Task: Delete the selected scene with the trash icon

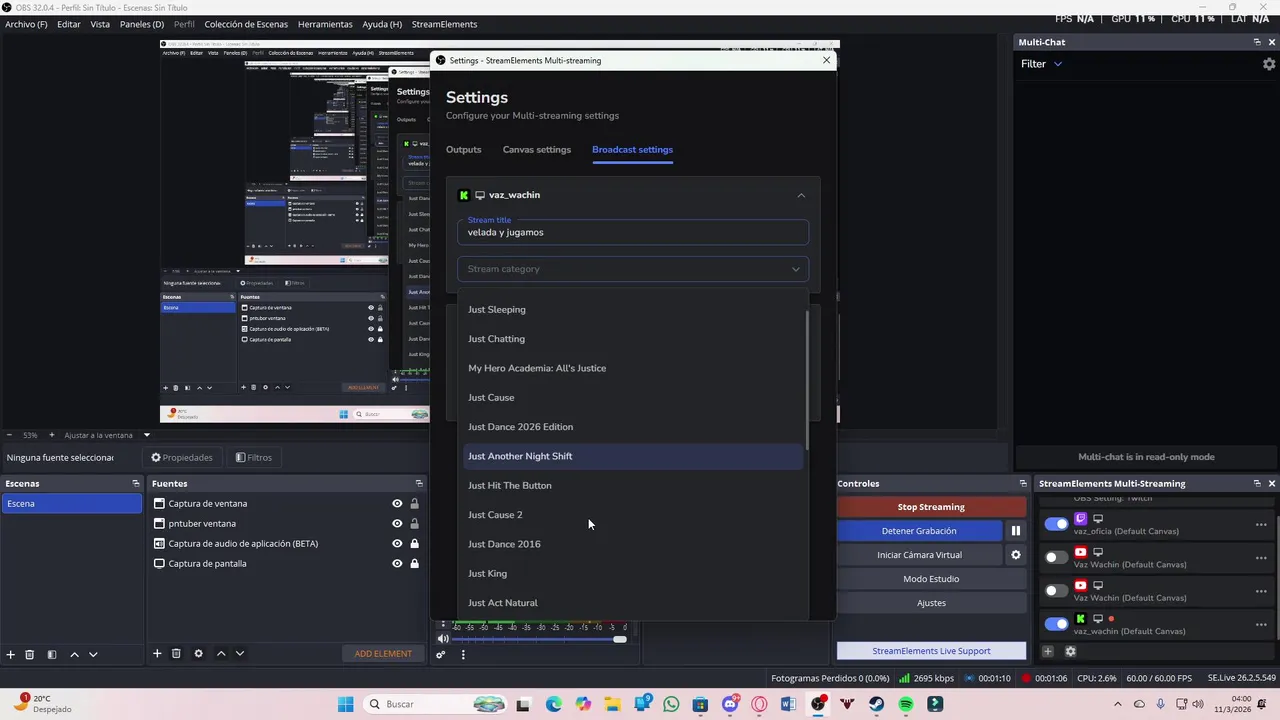Action: [29, 654]
